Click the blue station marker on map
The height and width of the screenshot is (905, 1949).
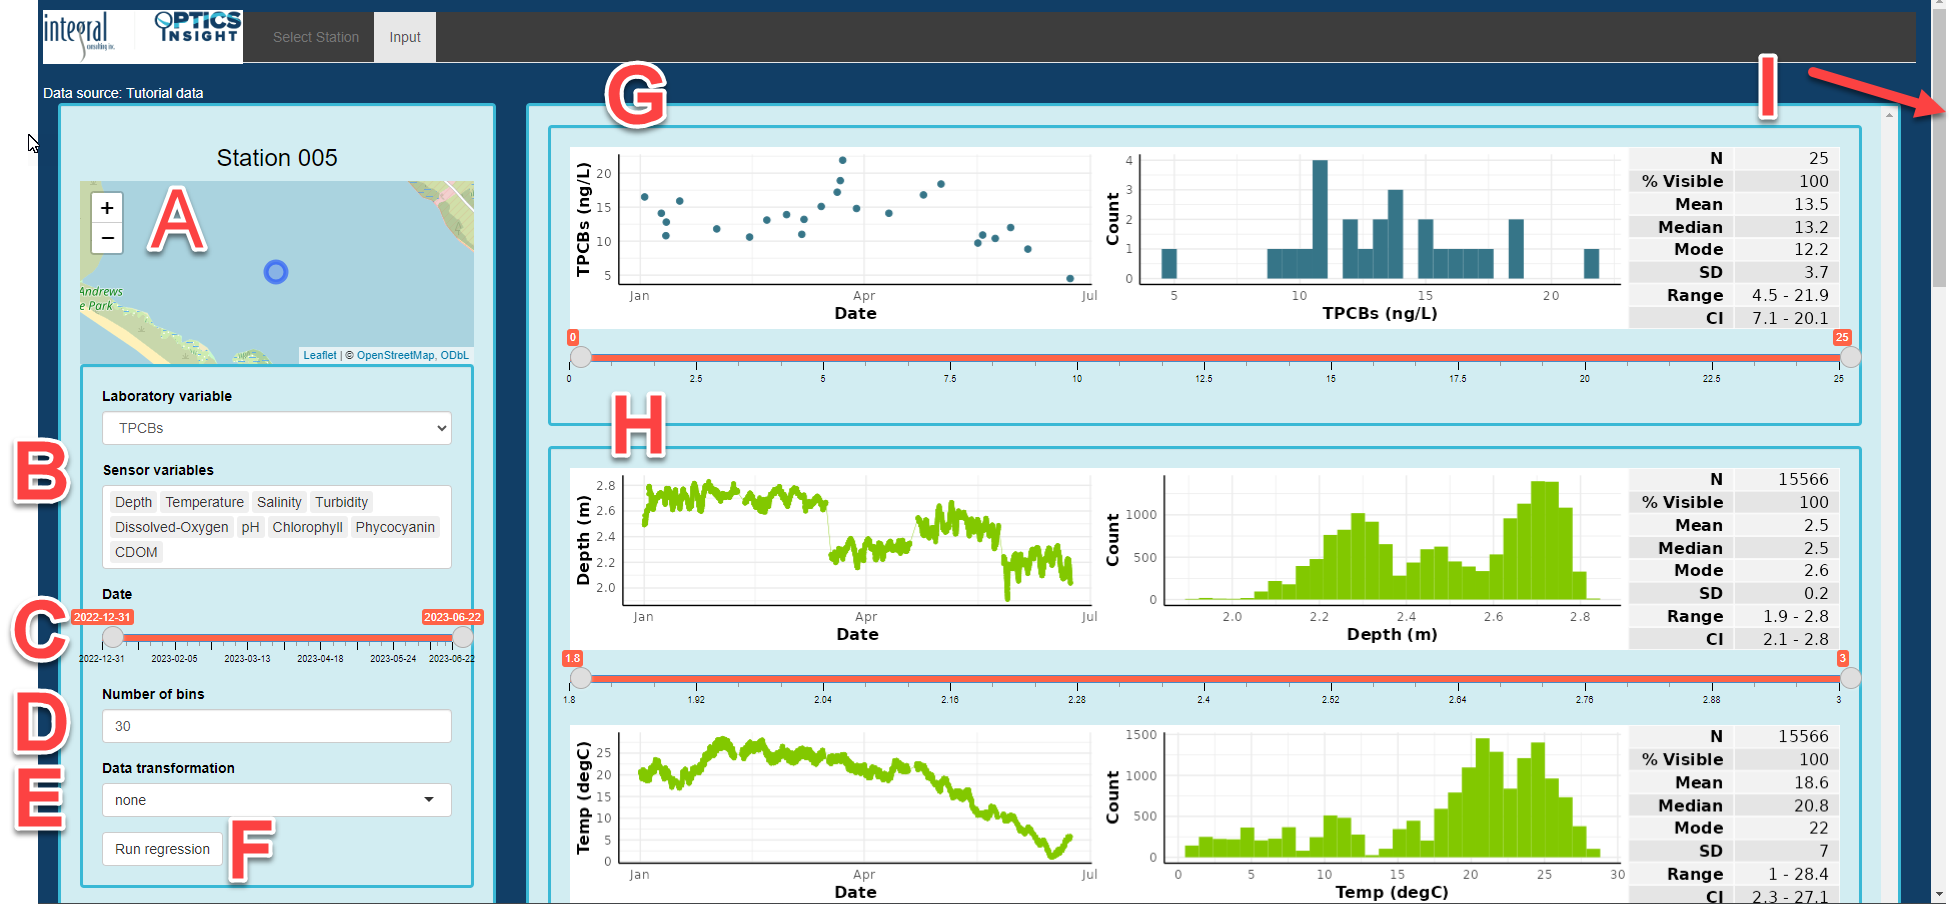[x=276, y=272]
